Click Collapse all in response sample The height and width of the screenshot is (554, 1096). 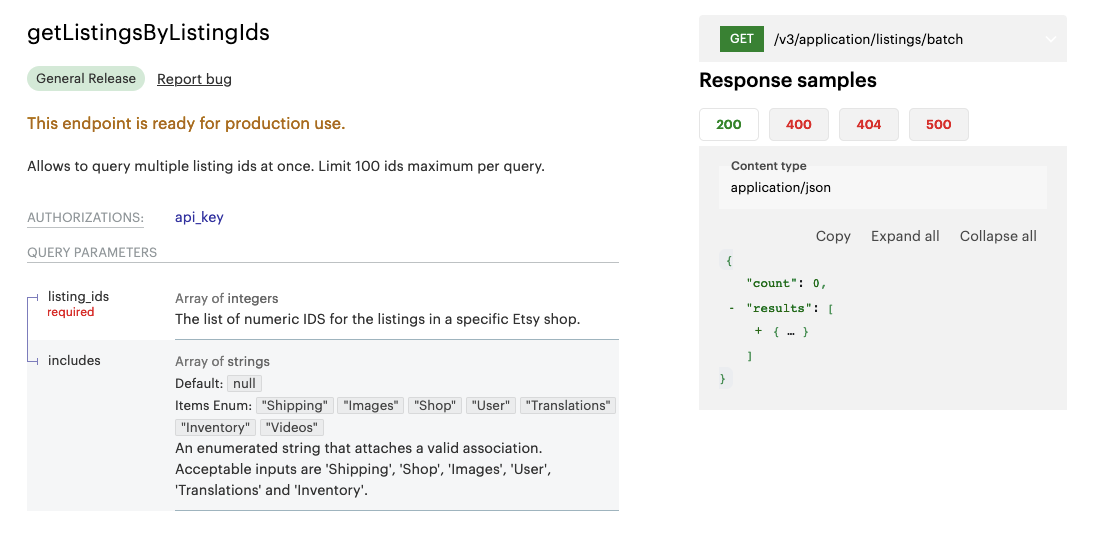998,236
